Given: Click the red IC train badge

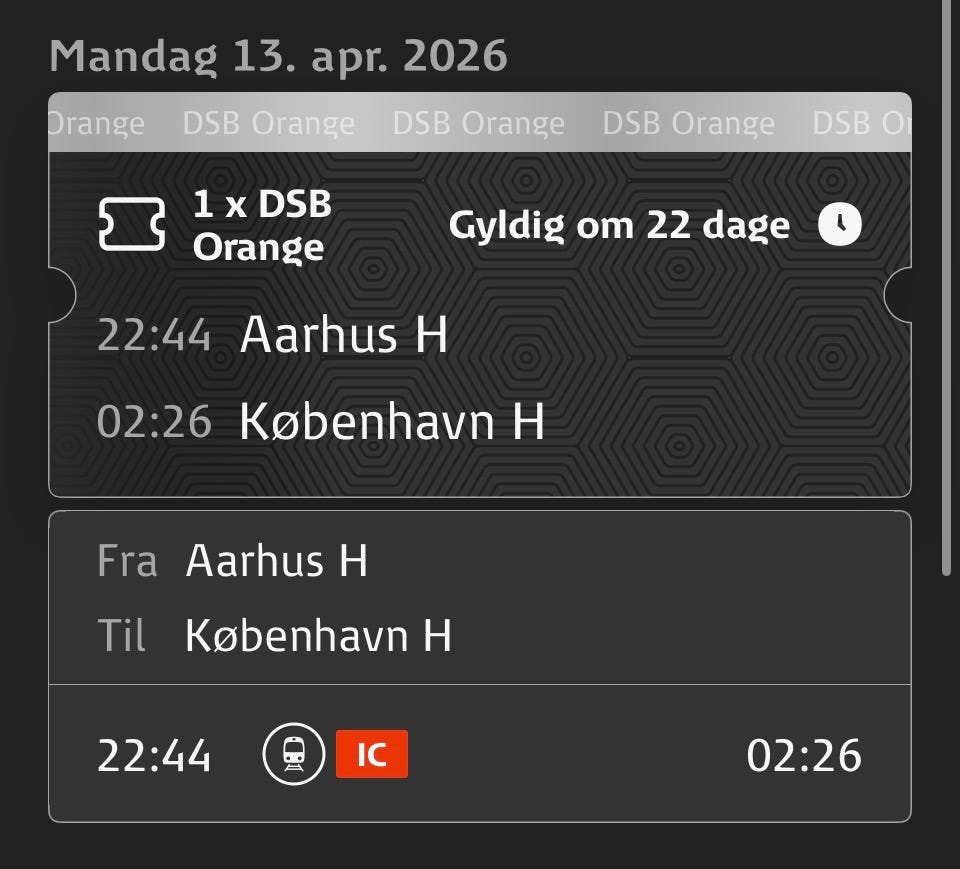Looking at the screenshot, I should tap(372, 754).
